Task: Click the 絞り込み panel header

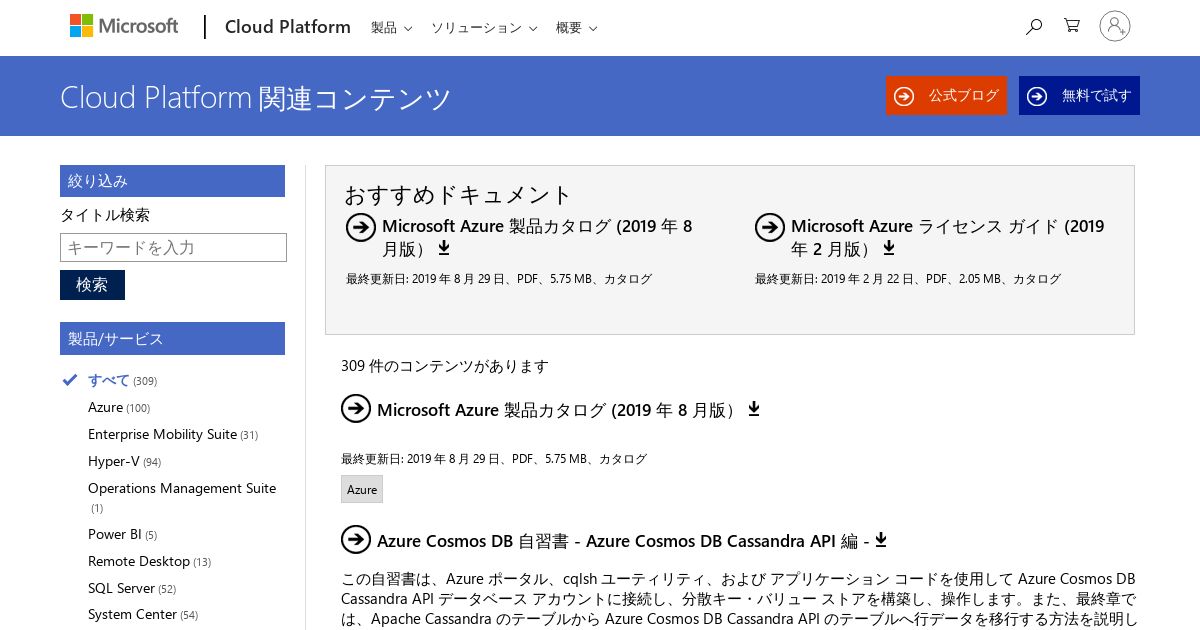Action: (x=172, y=181)
